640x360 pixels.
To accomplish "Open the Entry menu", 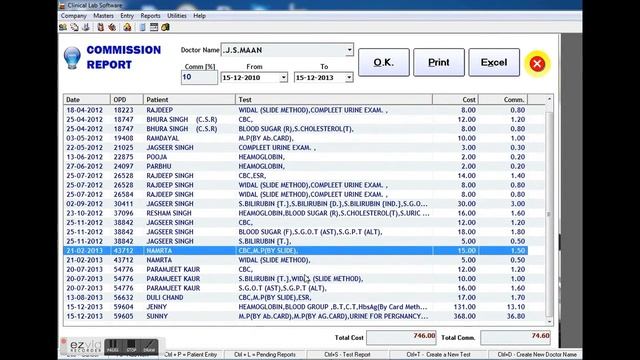I will (127, 16).
